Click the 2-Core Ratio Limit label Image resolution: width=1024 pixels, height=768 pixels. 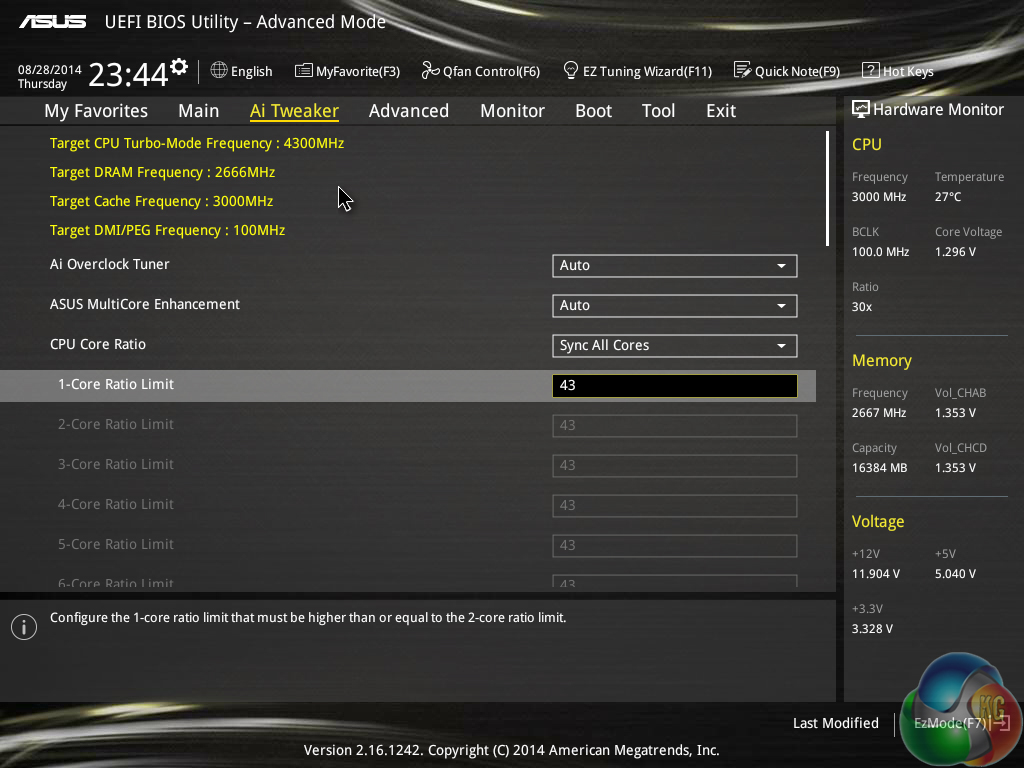click(x=116, y=424)
